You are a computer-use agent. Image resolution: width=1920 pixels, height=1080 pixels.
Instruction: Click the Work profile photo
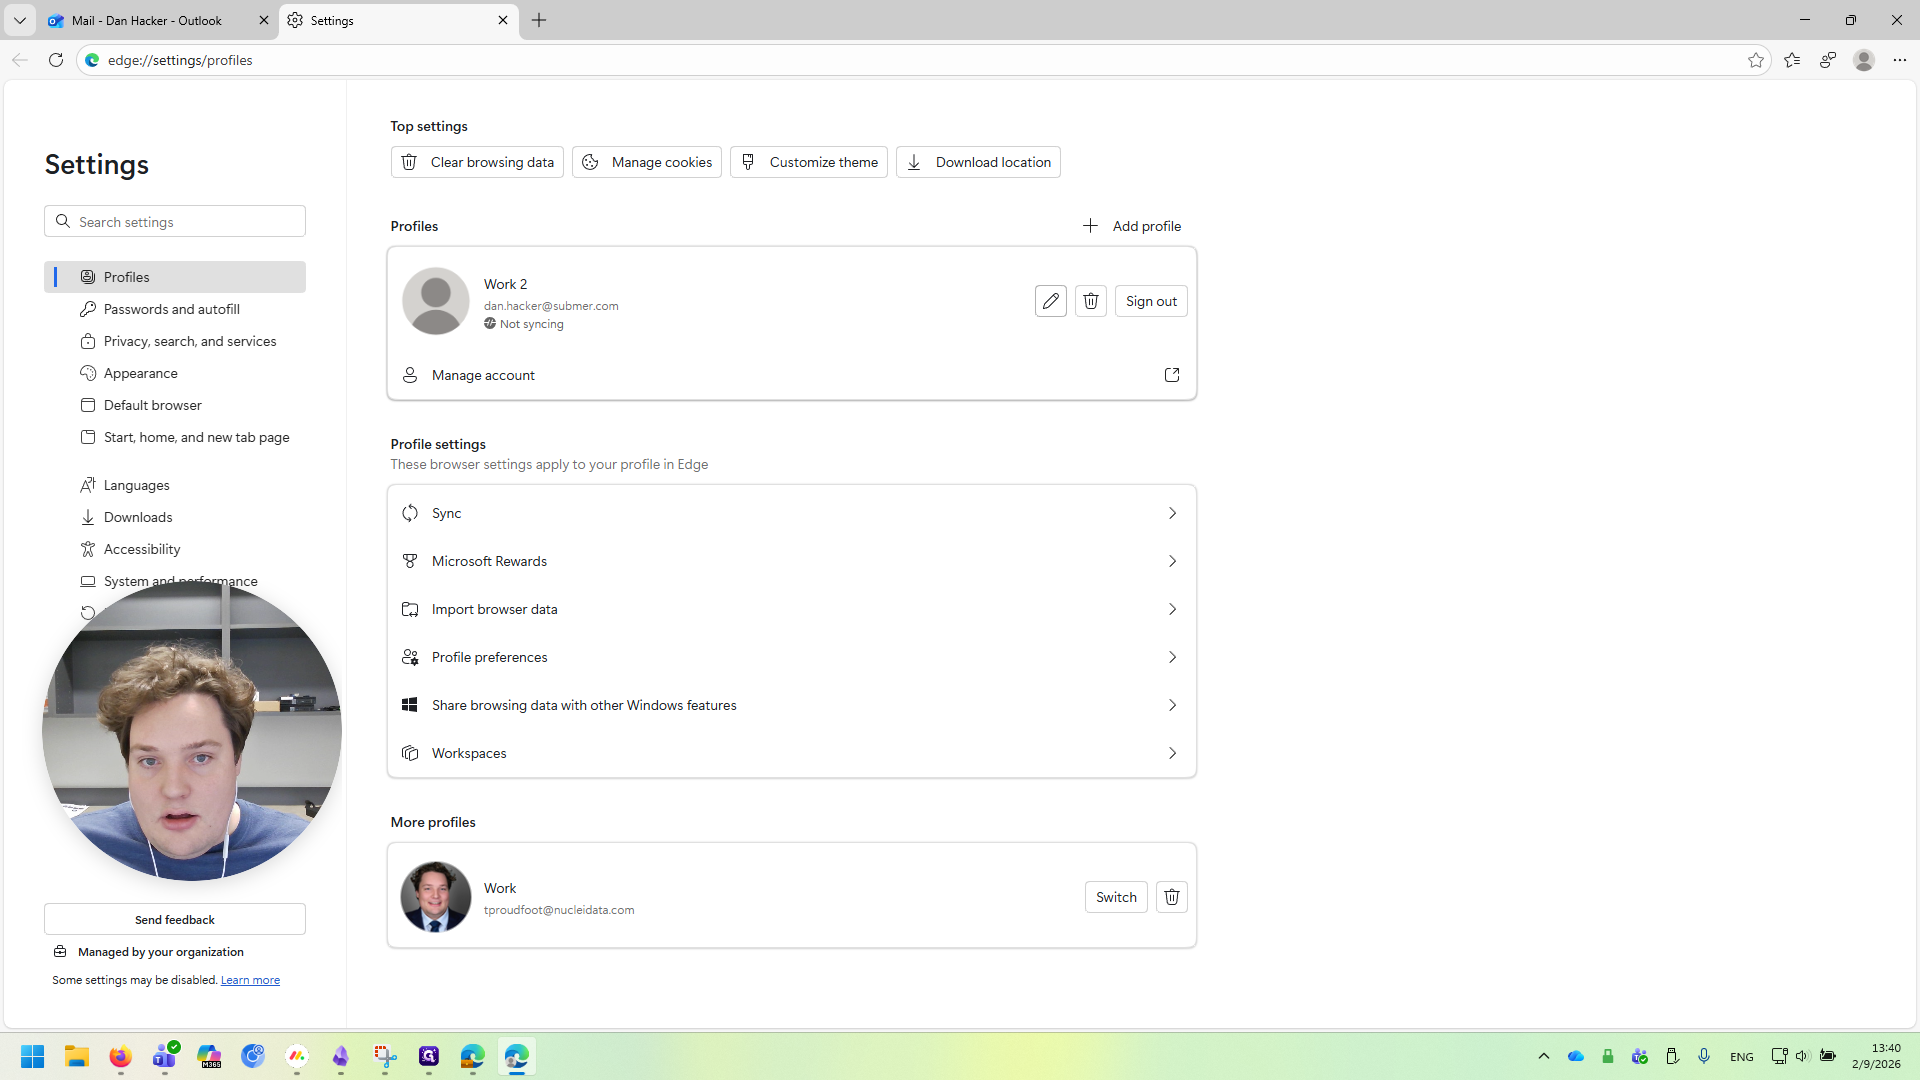point(435,897)
